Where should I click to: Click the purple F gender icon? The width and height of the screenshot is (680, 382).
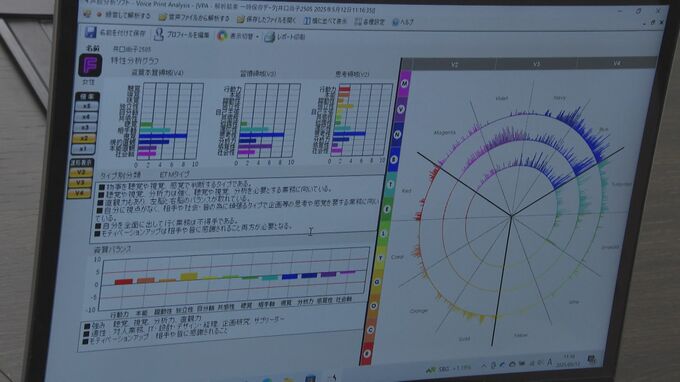click(x=90, y=65)
